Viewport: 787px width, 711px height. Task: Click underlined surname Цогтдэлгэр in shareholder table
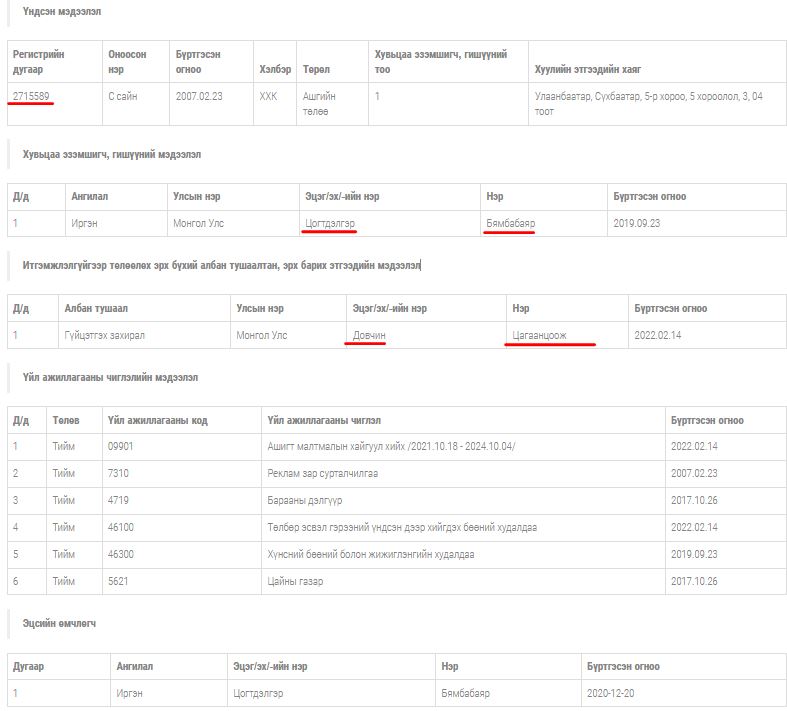click(x=329, y=223)
